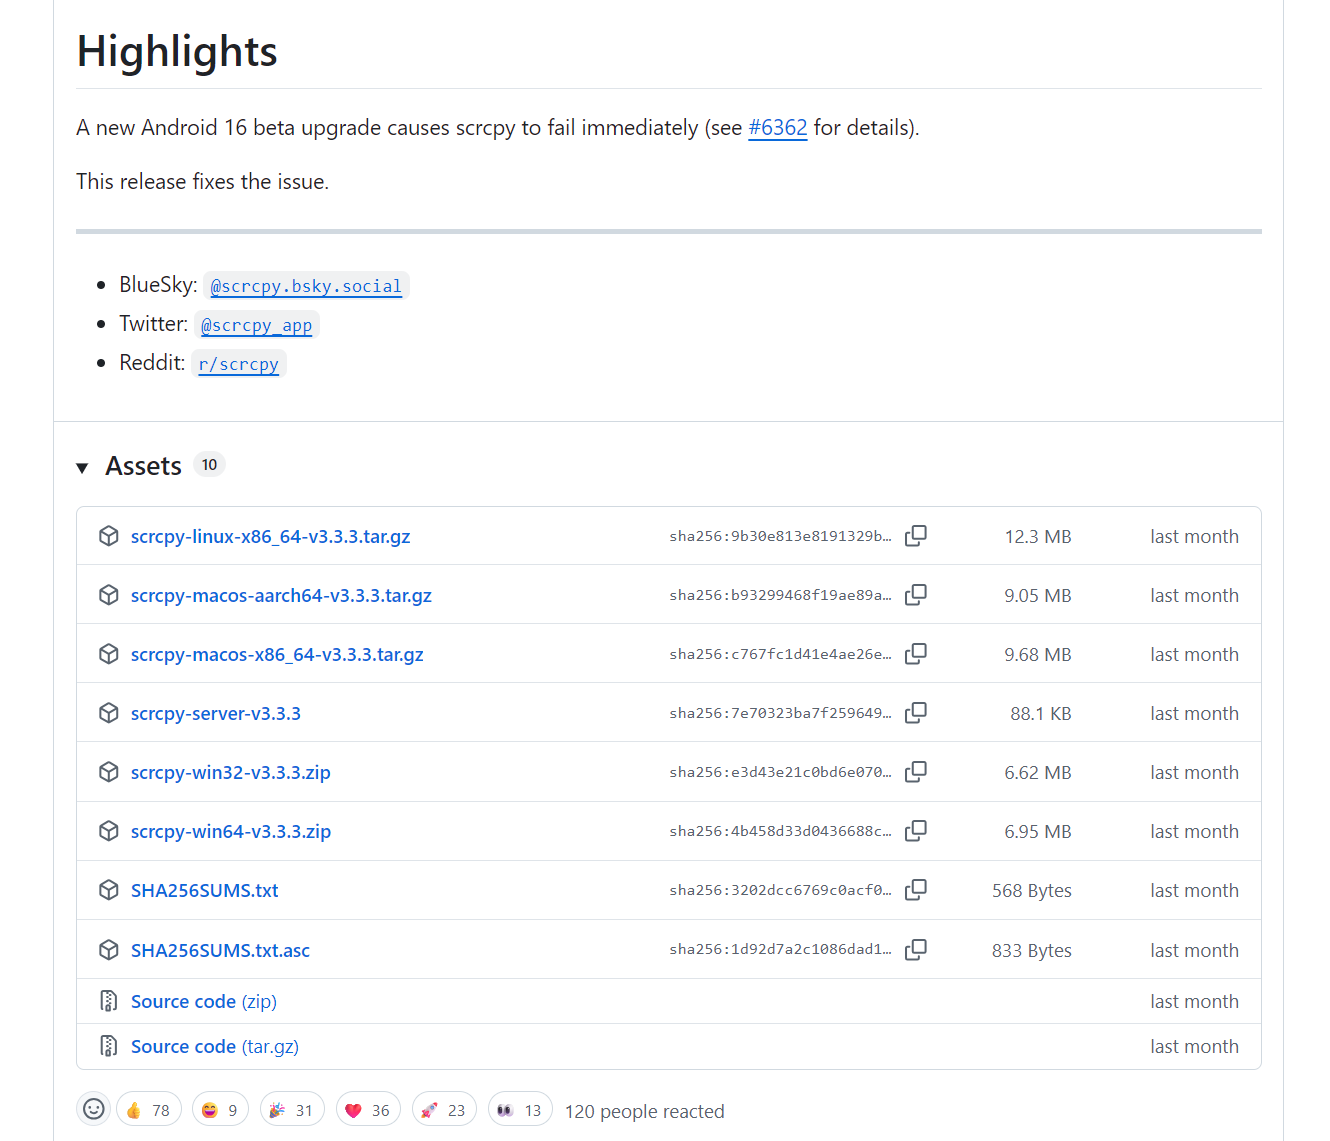
Task: Download SHA256SUMS.txt.asc file
Action: 220,951
